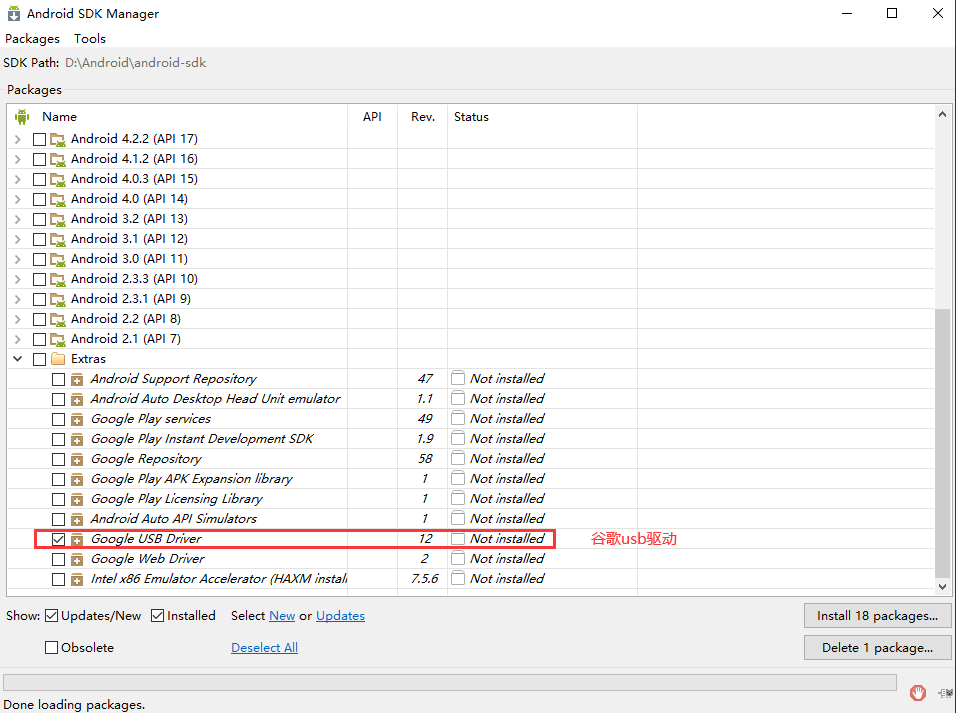The width and height of the screenshot is (956, 713).
Task: Click the Android Support Repository package icon
Action: pyautogui.click(x=77, y=380)
